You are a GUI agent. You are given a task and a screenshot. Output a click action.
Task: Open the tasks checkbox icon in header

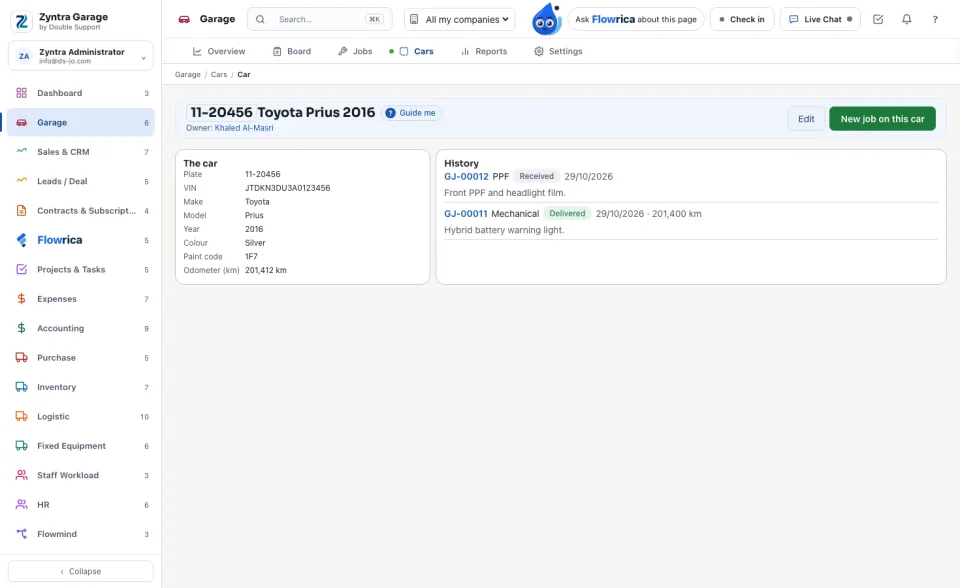pos(878,20)
